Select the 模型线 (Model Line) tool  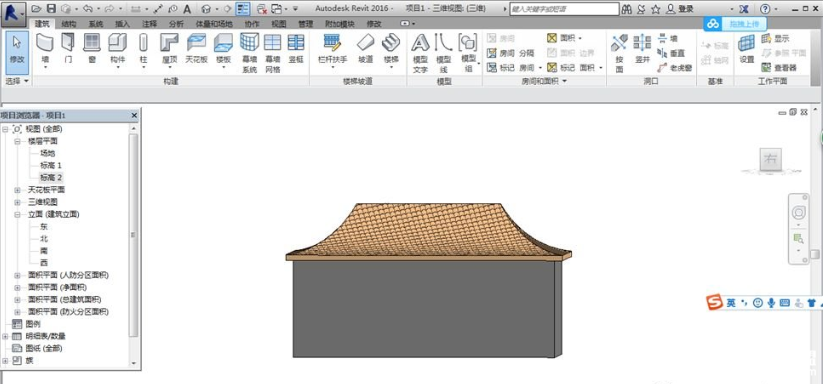point(444,53)
